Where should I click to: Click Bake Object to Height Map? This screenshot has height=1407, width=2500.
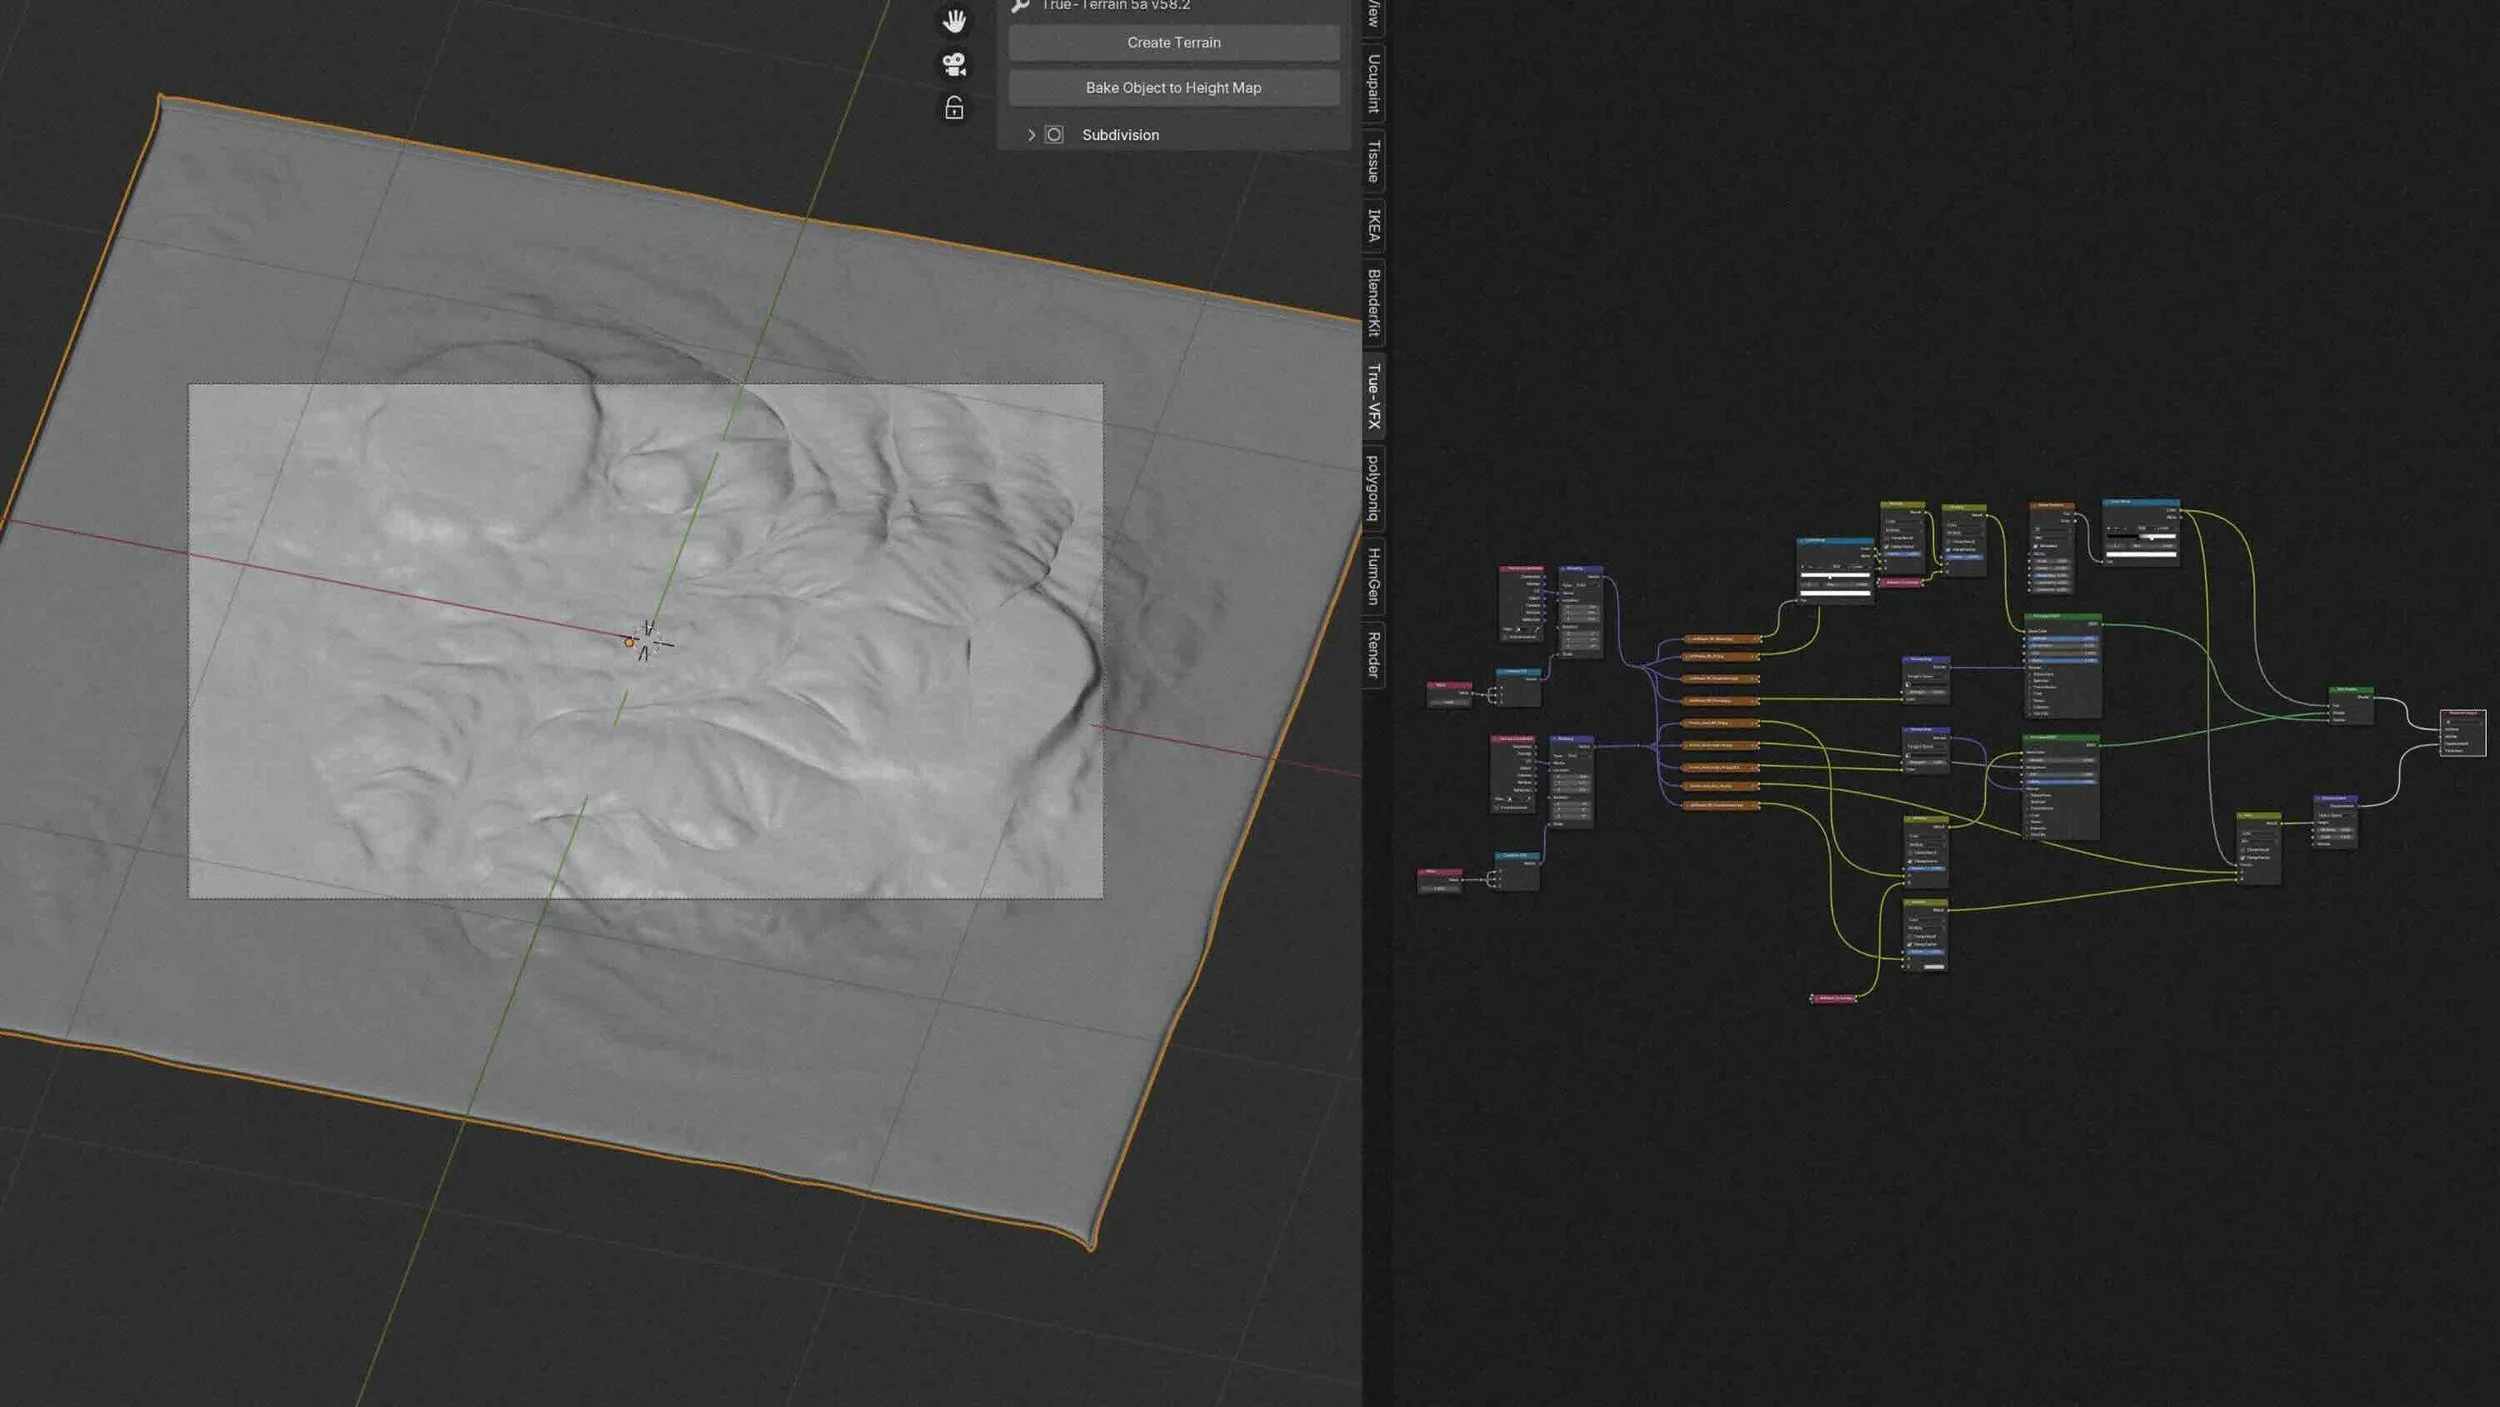[1173, 88]
